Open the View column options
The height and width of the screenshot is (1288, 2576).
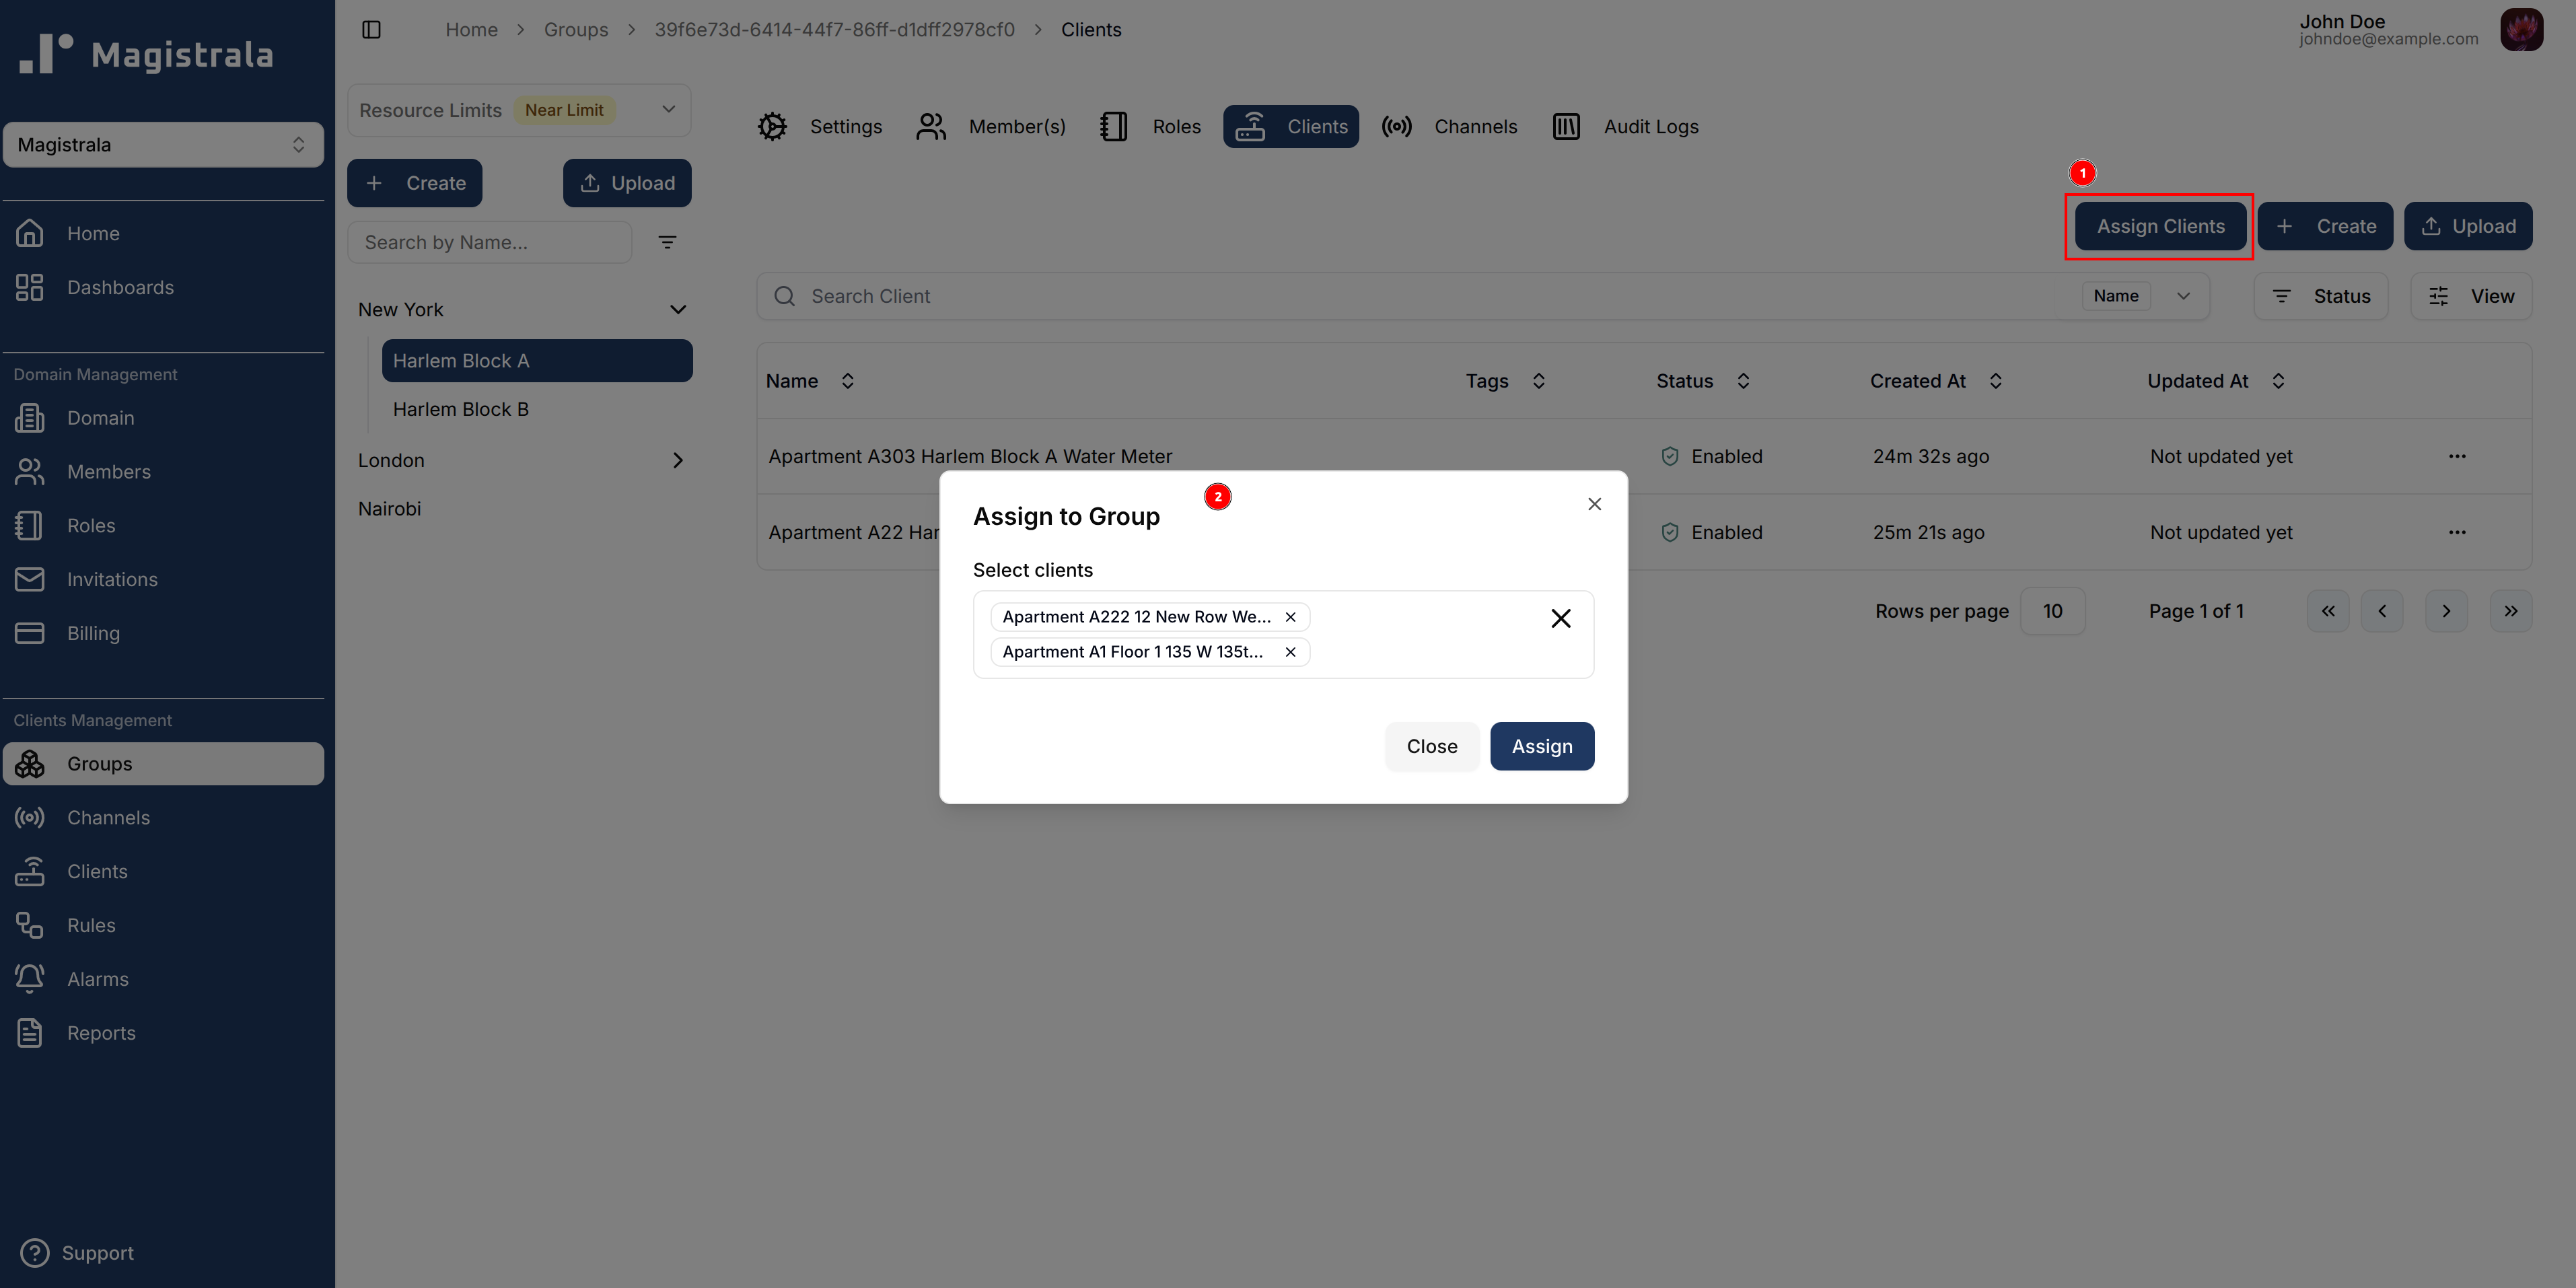pyautogui.click(x=2472, y=295)
